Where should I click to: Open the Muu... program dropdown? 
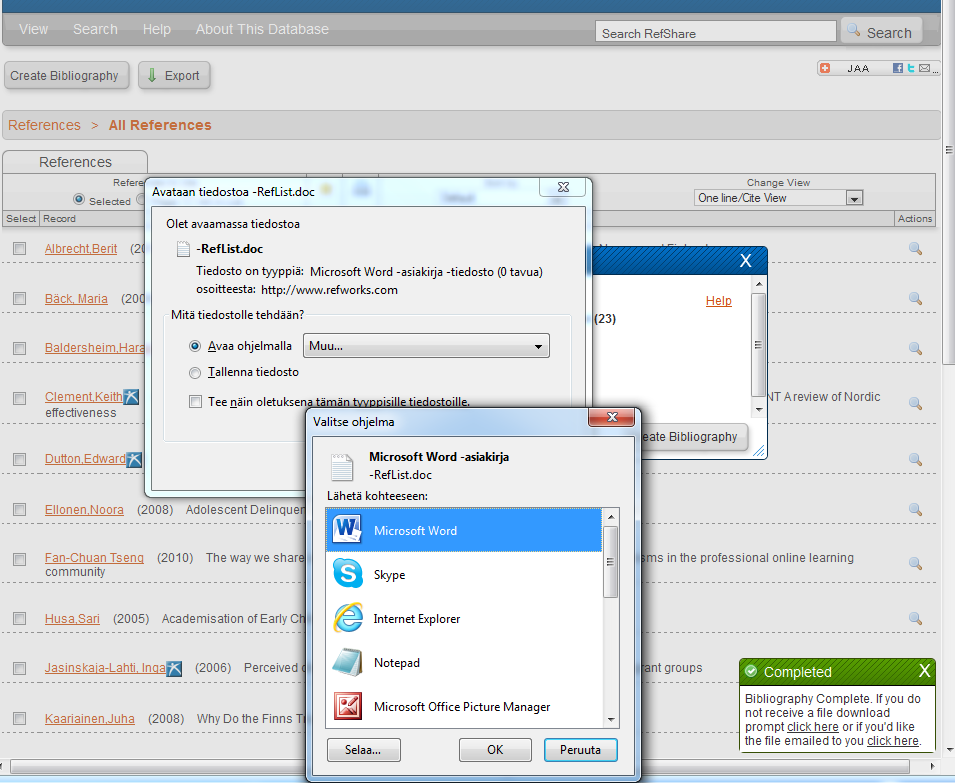pos(426,346)
